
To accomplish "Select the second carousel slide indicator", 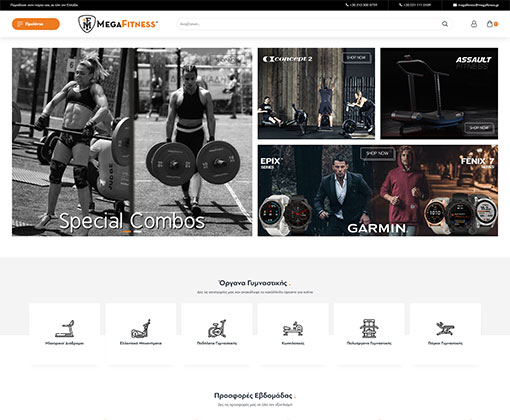I will tap(137, 231).
